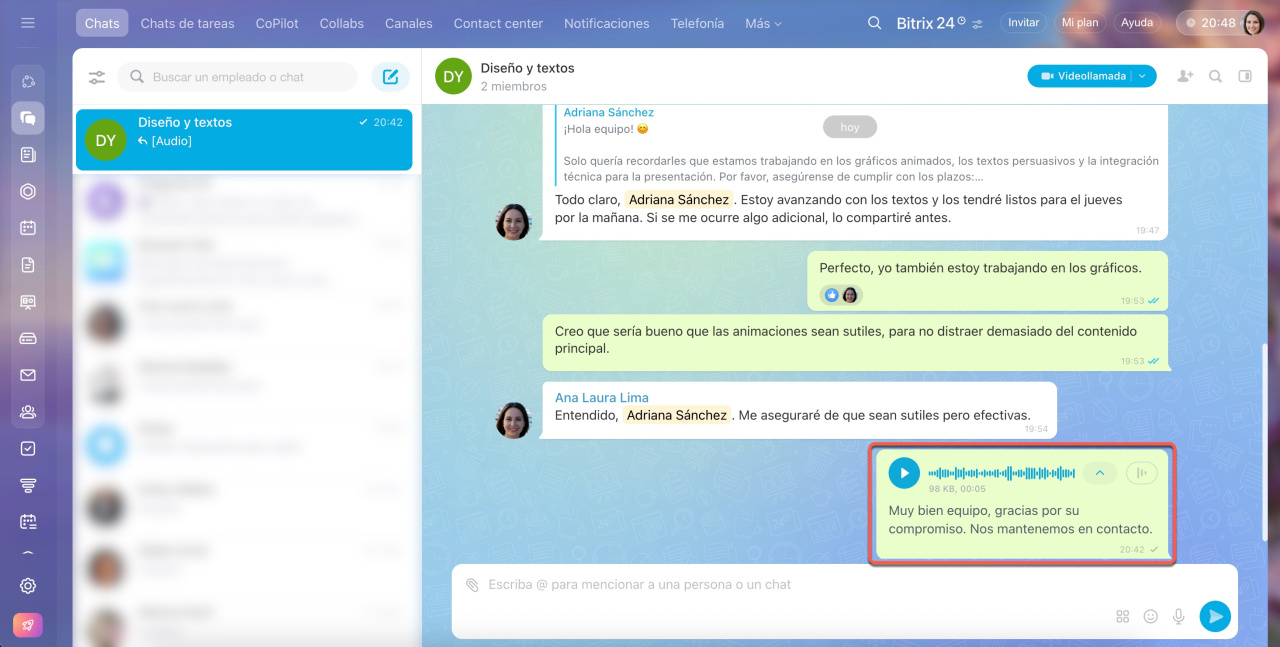Record audio with the microphone icon
This screenshot has width=1280, height=647.
pos(1179,617)
